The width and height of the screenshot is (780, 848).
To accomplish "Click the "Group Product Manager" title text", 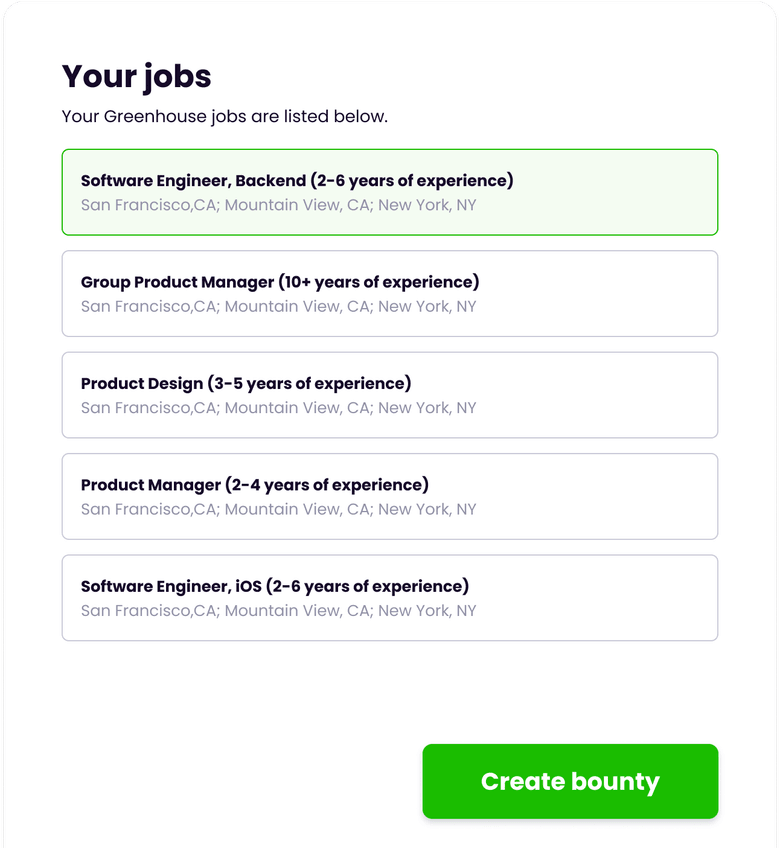I will click(279, 282).
